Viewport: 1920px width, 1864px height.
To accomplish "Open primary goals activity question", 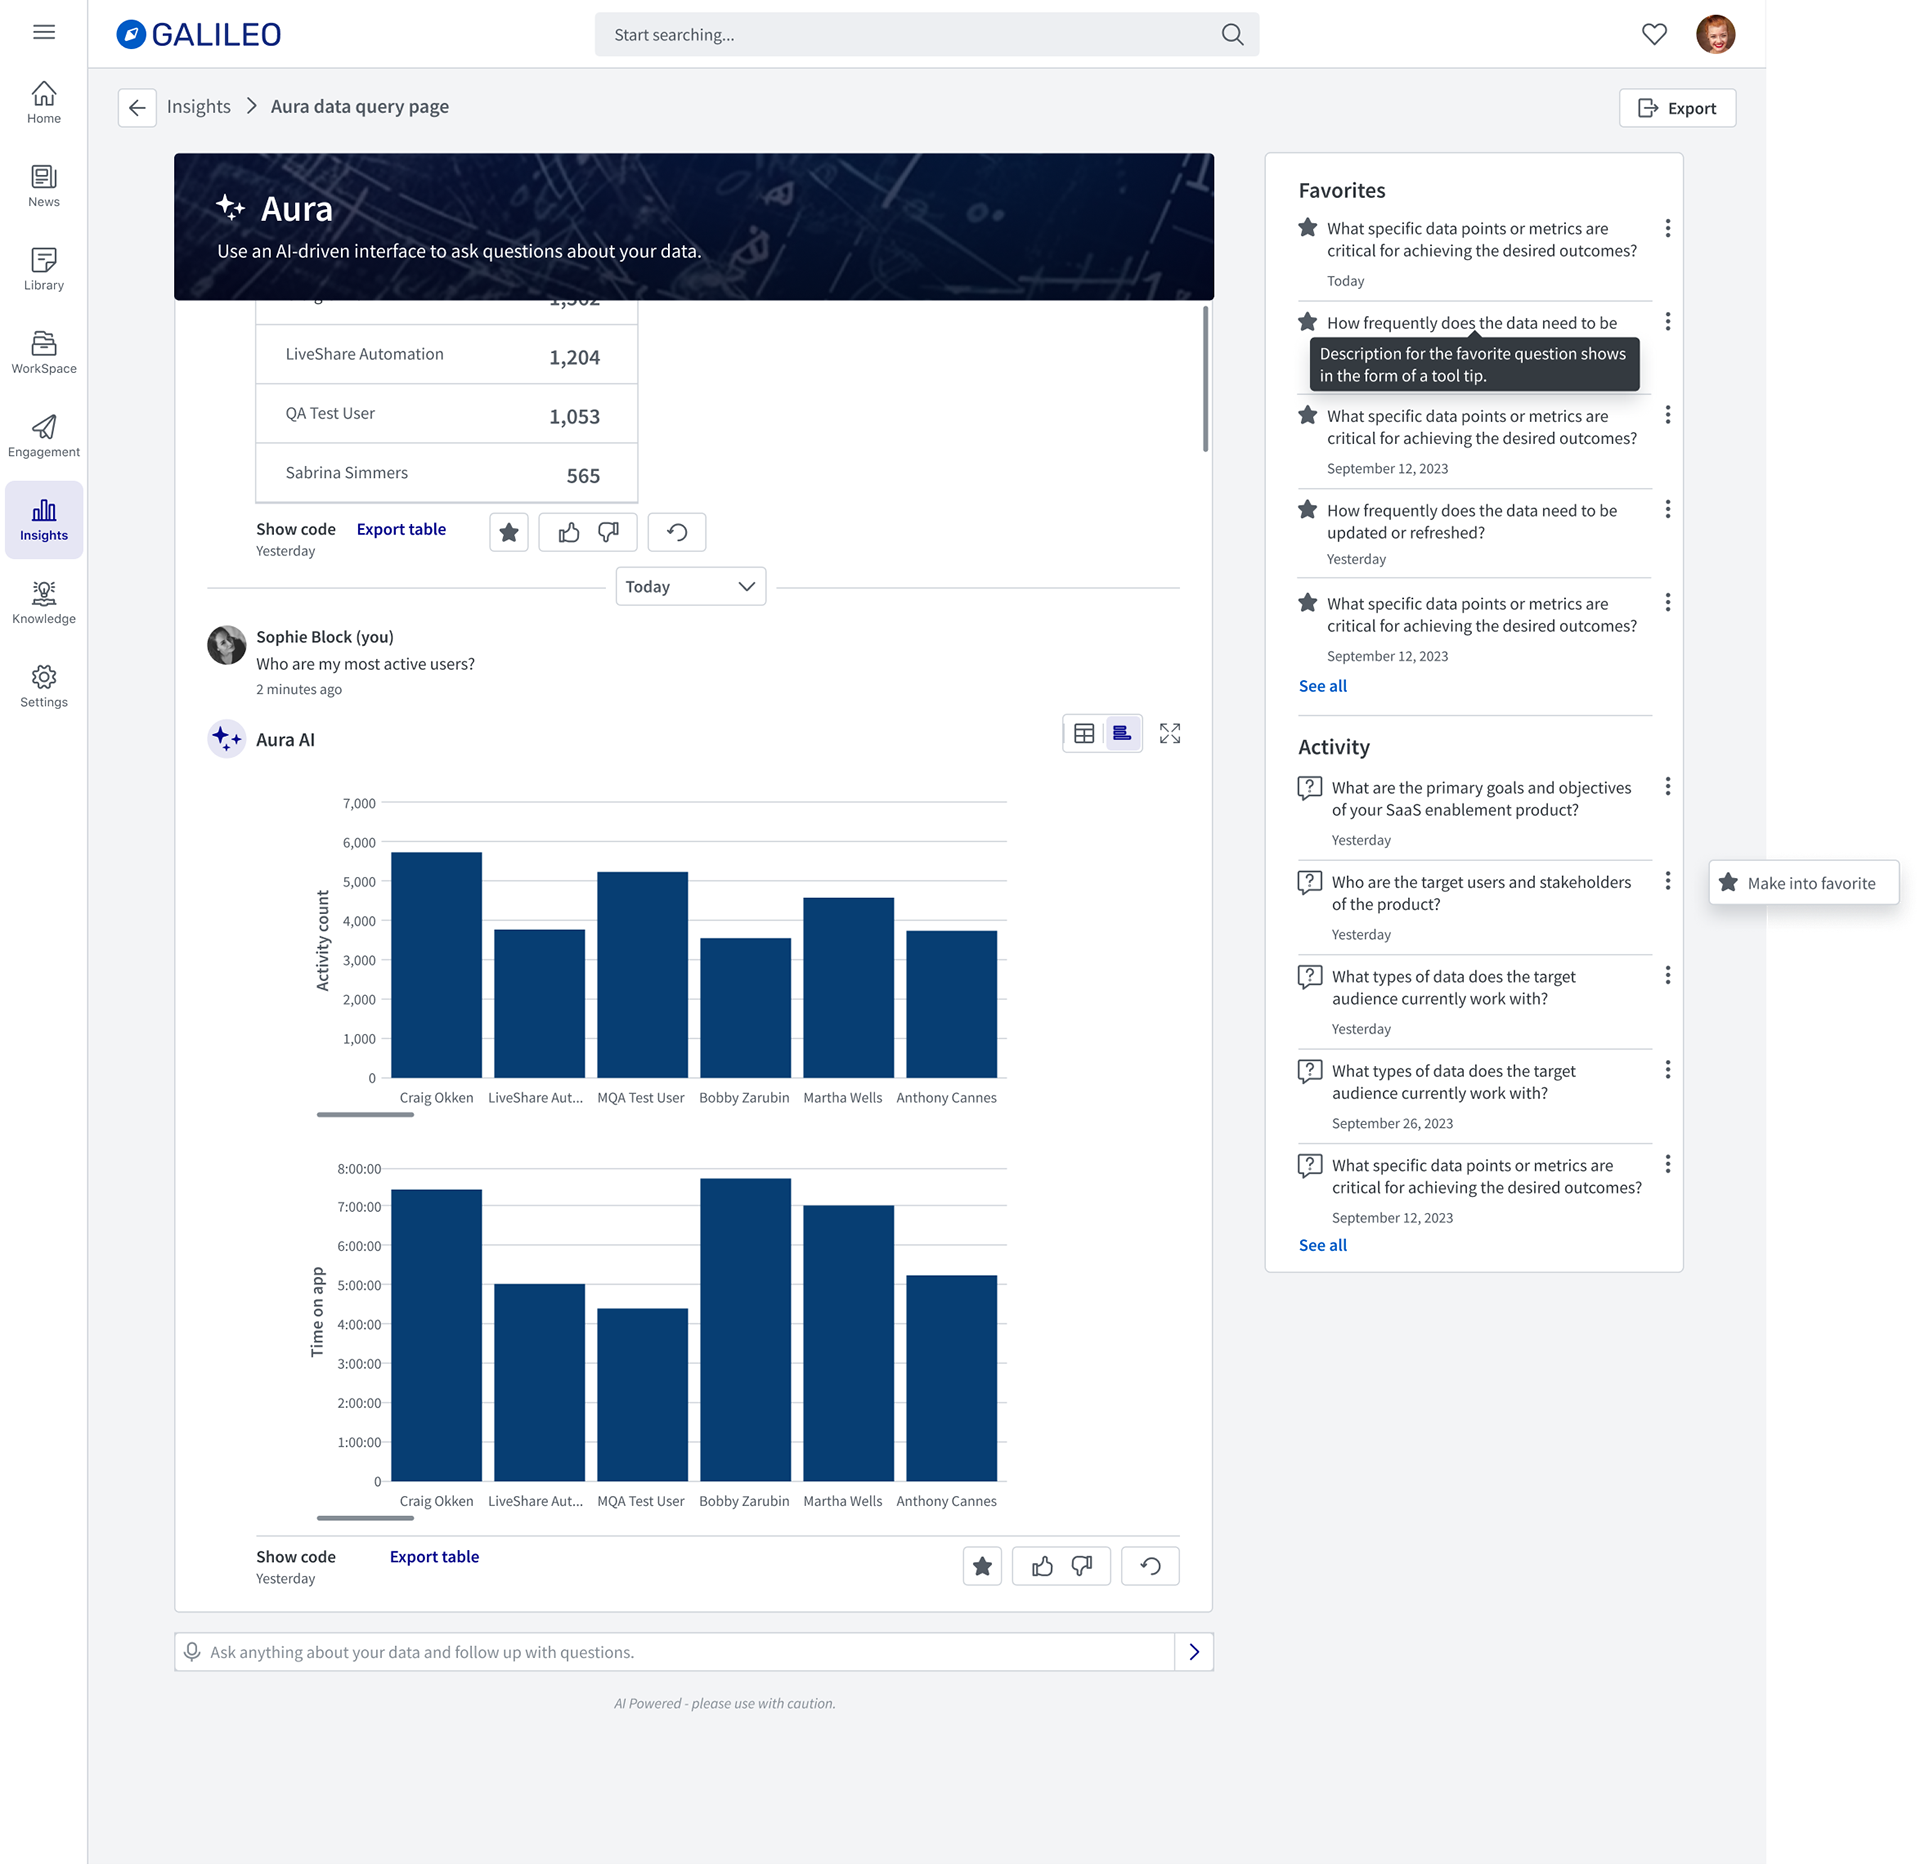I will pos(1481,799).
